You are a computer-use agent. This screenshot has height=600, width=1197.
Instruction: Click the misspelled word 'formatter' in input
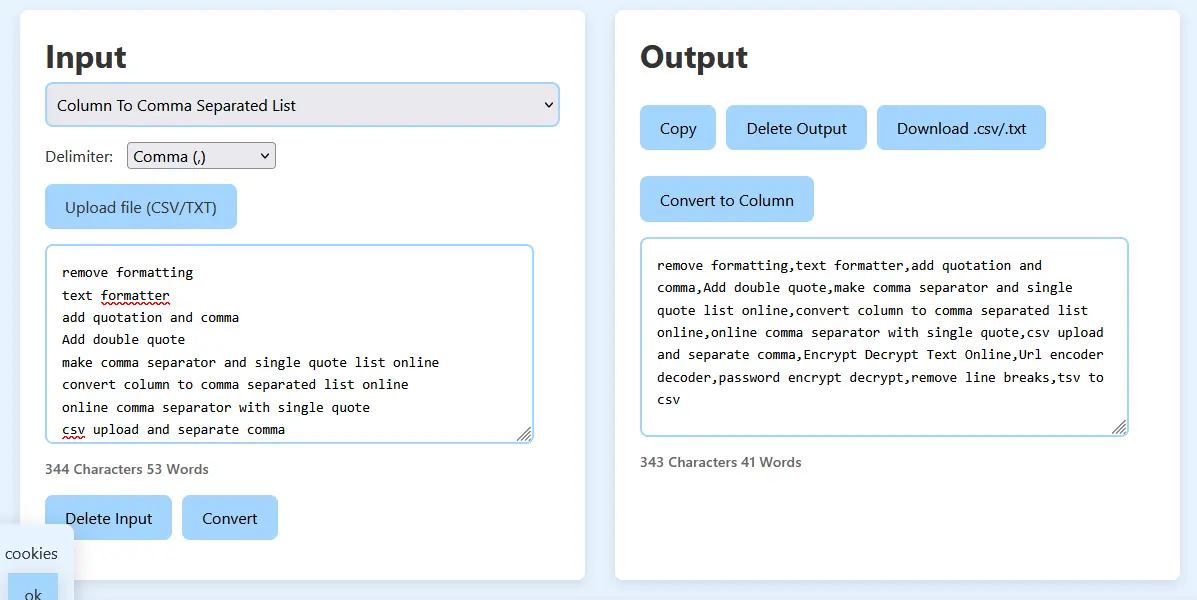click(x=135, y=295)
